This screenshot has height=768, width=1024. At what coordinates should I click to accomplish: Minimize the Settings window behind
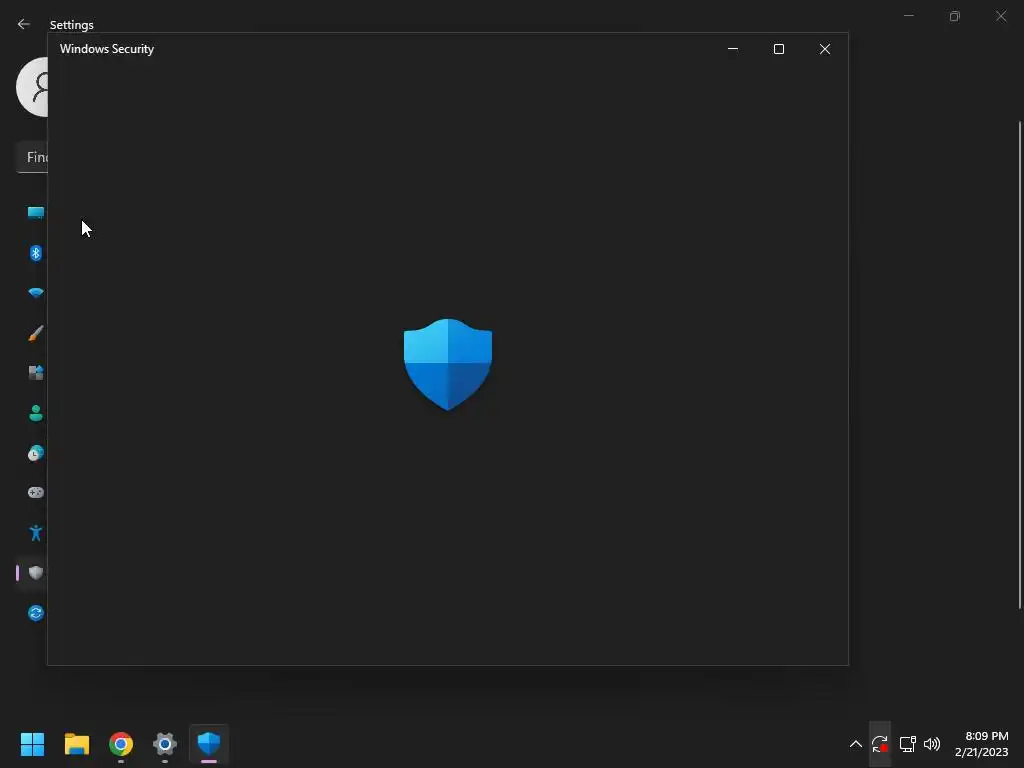tap(908, 16)
